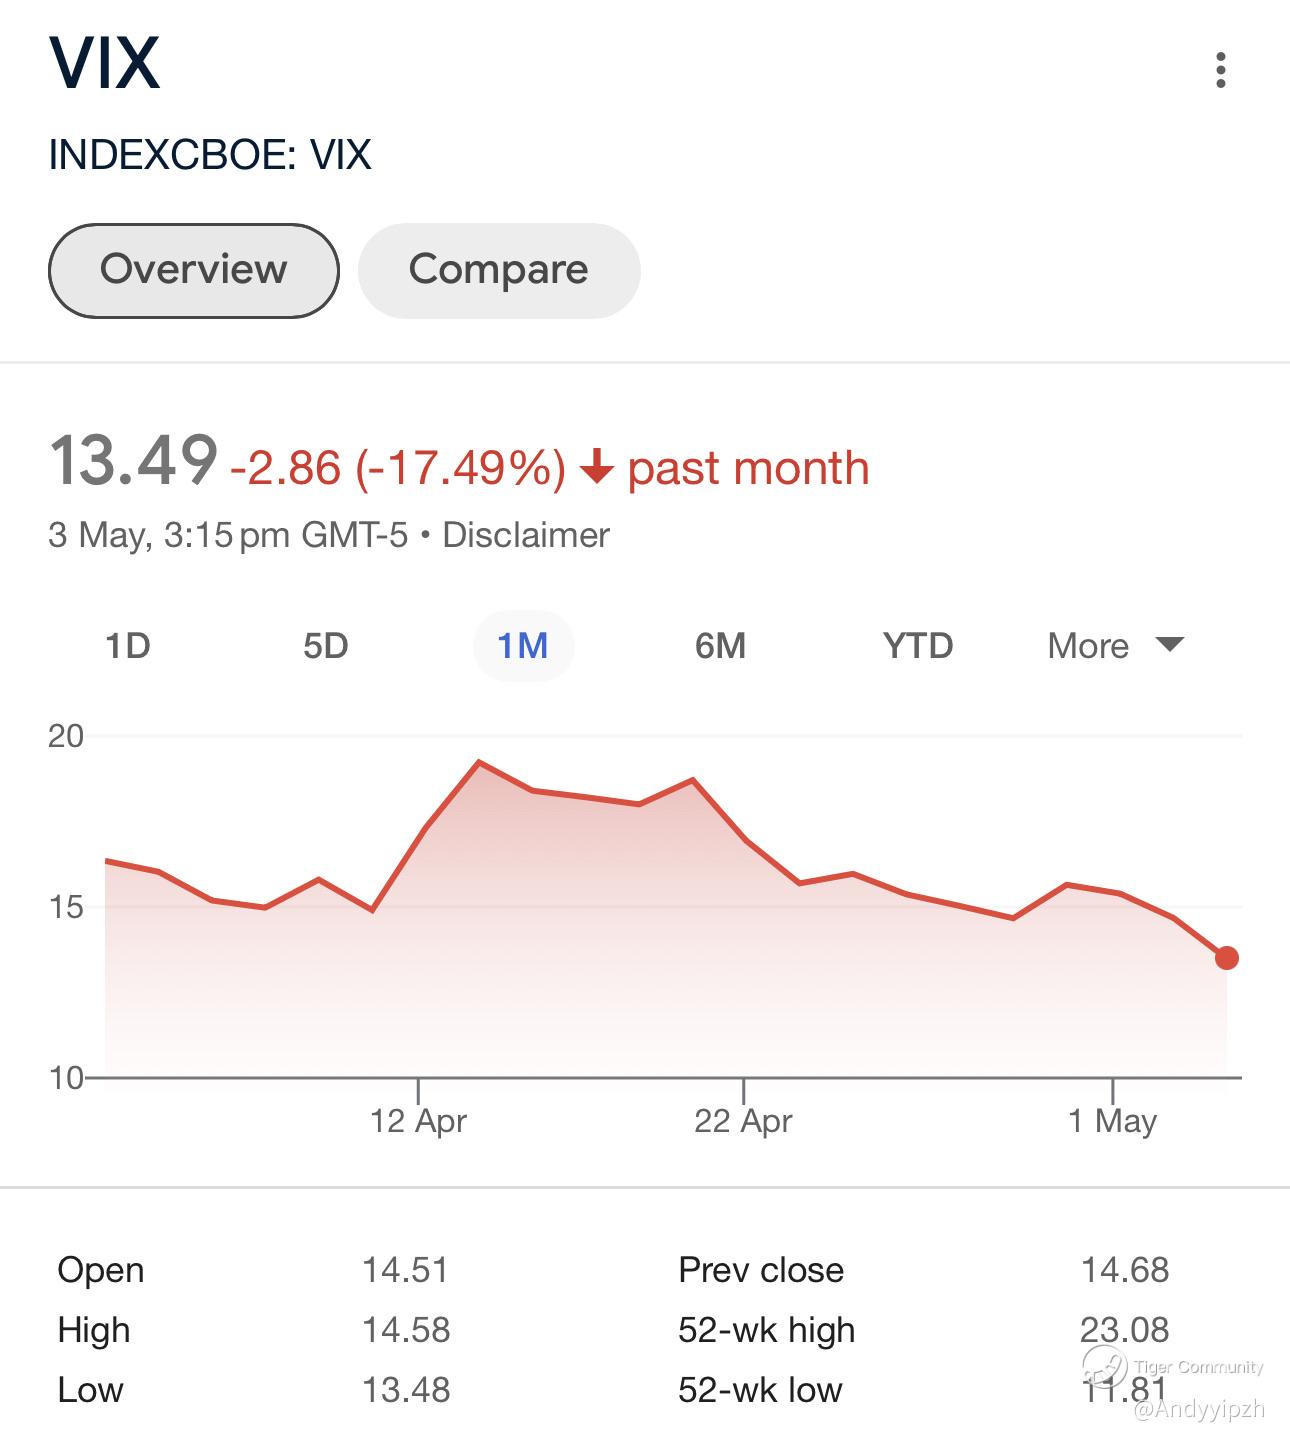The image size is (1290, 1438).
Task: Click the chart peak near 12 Apr
Action: click(479, 762)
